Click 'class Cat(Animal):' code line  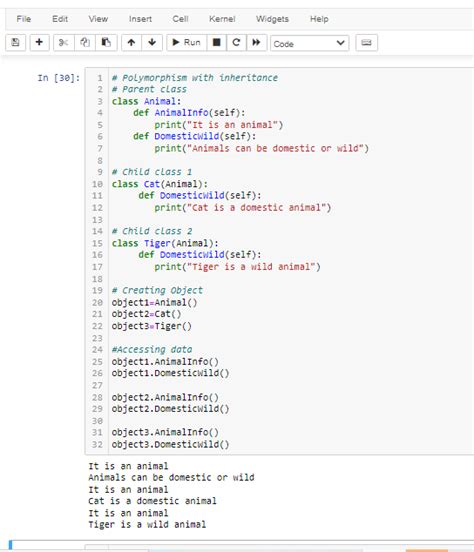pos(160,184)
